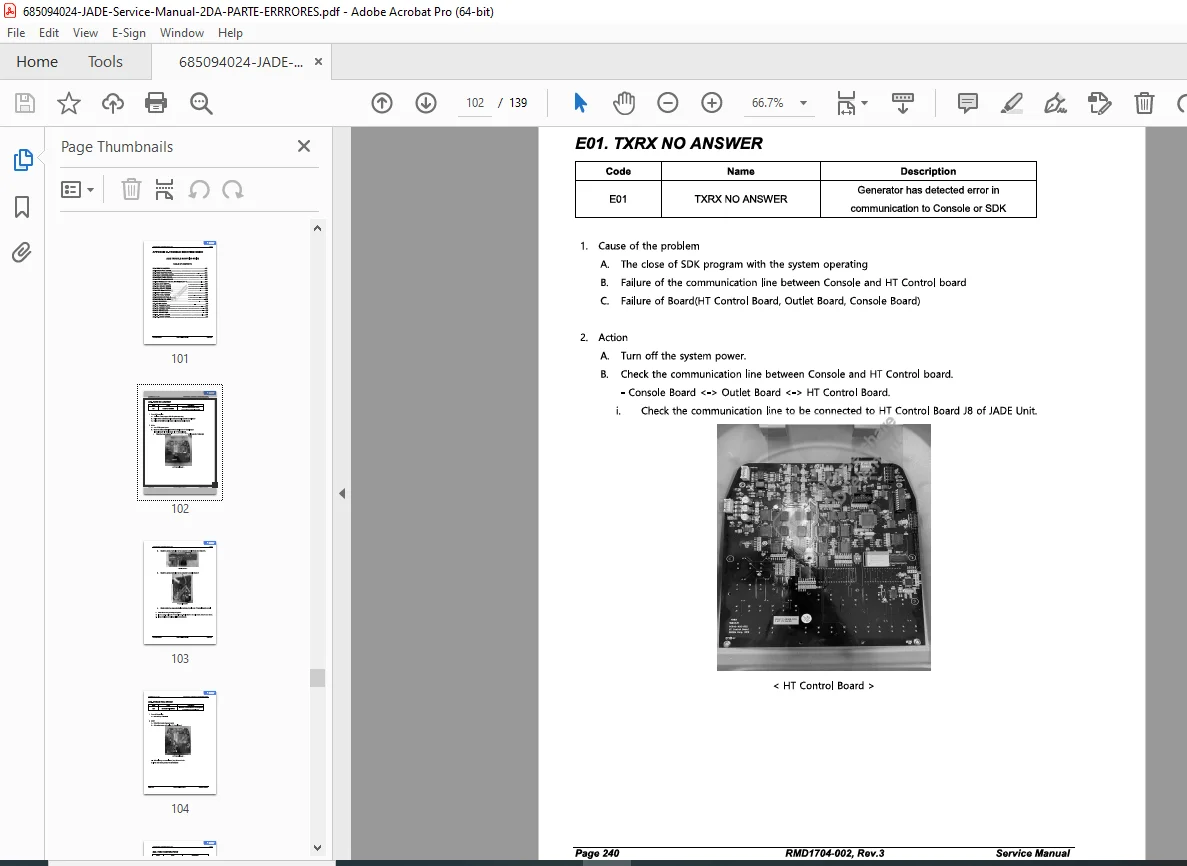Click the HT Control Board photo
The width and height of the screenshot is (1187, 866).
click(x=824, y=547)
